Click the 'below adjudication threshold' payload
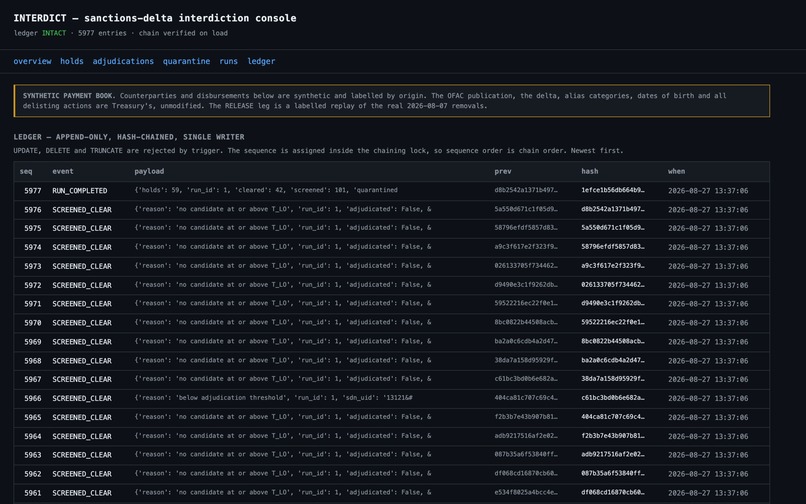 273,398
